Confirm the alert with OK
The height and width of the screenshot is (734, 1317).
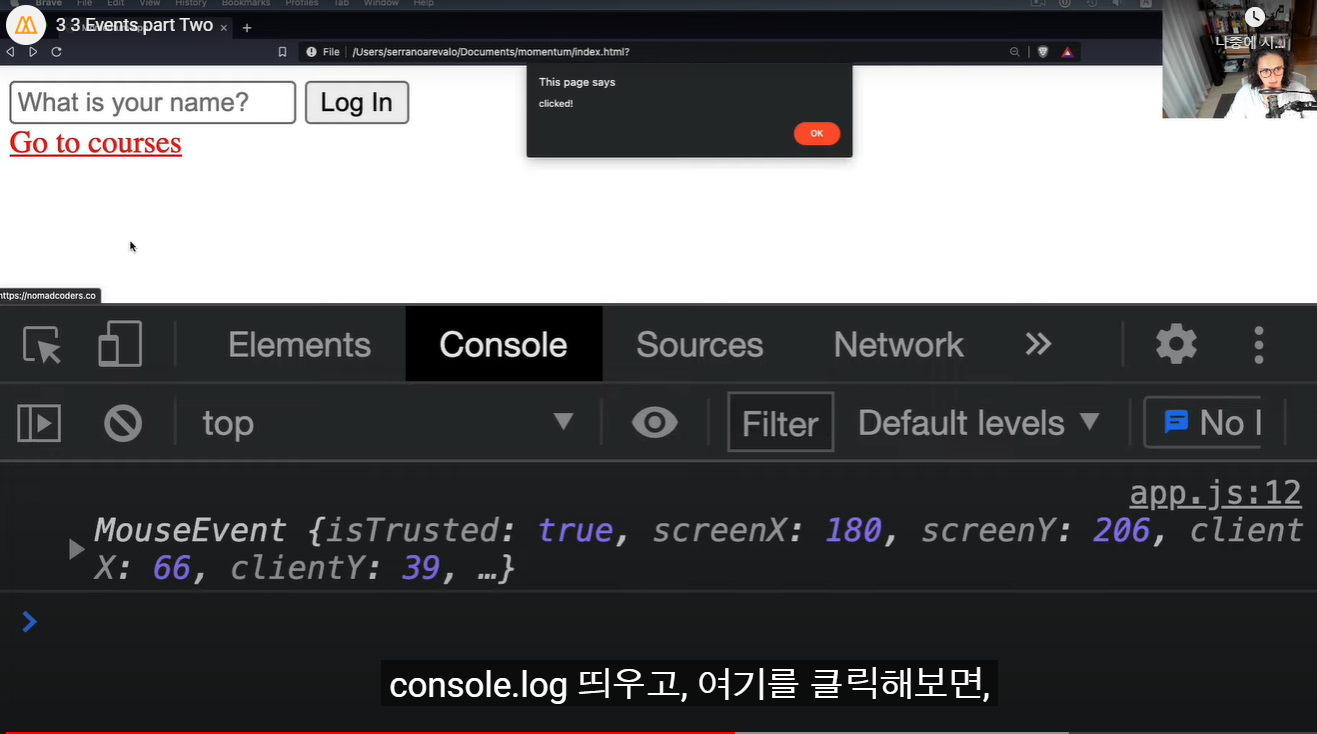tap(816, 134)
